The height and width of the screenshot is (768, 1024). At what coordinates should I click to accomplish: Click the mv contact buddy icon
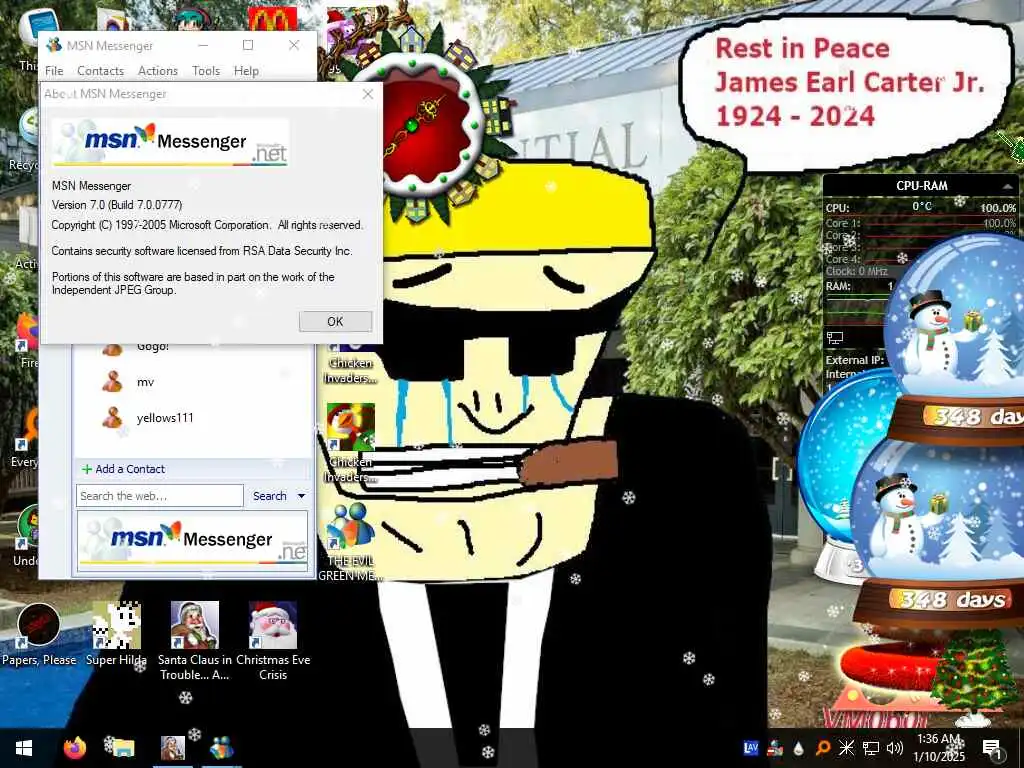pyautogui.click(x=112, y=381)
